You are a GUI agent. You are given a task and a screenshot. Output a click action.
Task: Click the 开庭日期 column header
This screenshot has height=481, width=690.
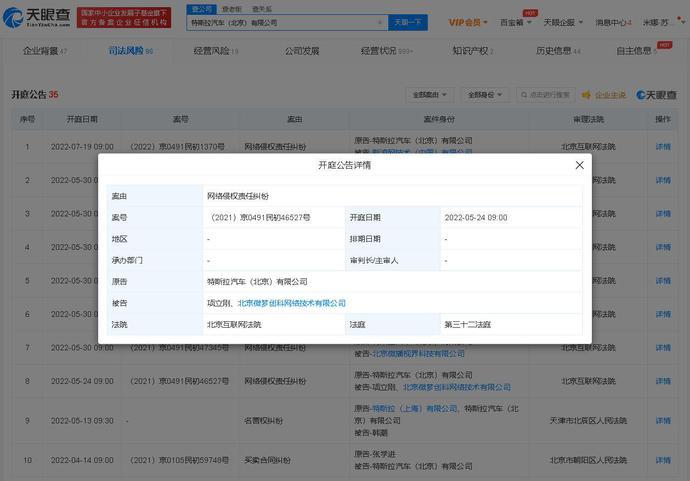coord(82,119)
